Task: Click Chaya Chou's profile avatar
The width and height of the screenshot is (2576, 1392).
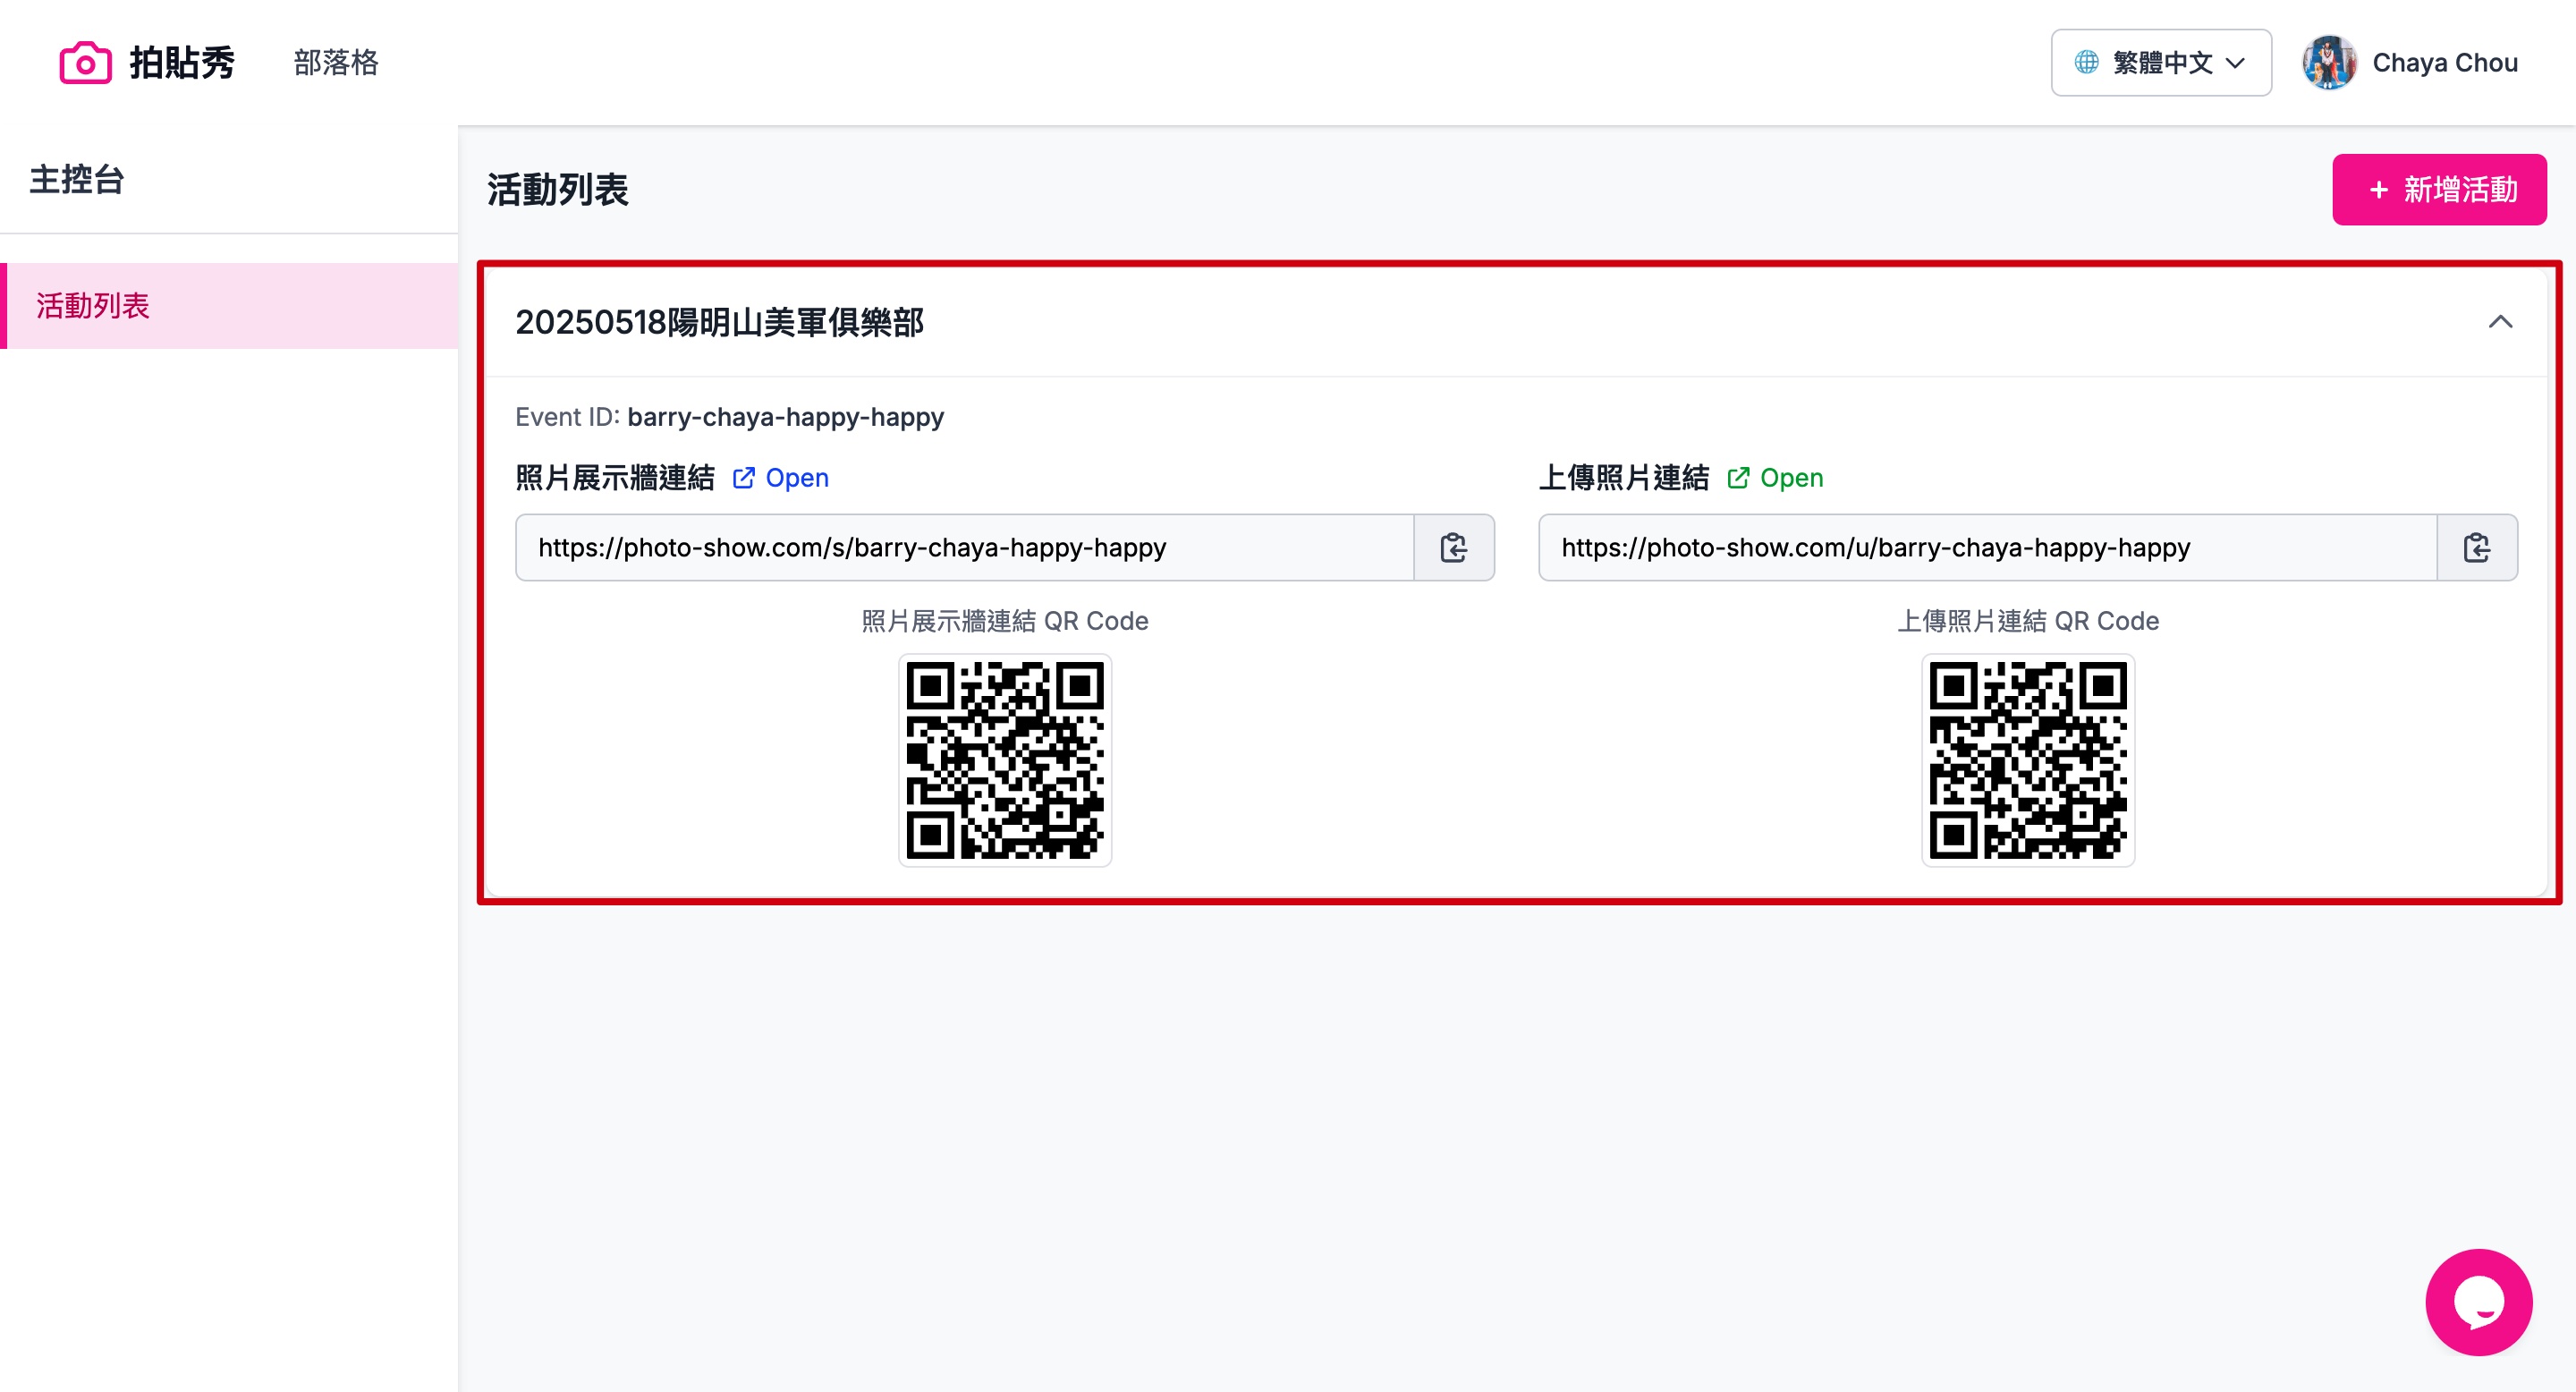Action: pos(2329,63)
